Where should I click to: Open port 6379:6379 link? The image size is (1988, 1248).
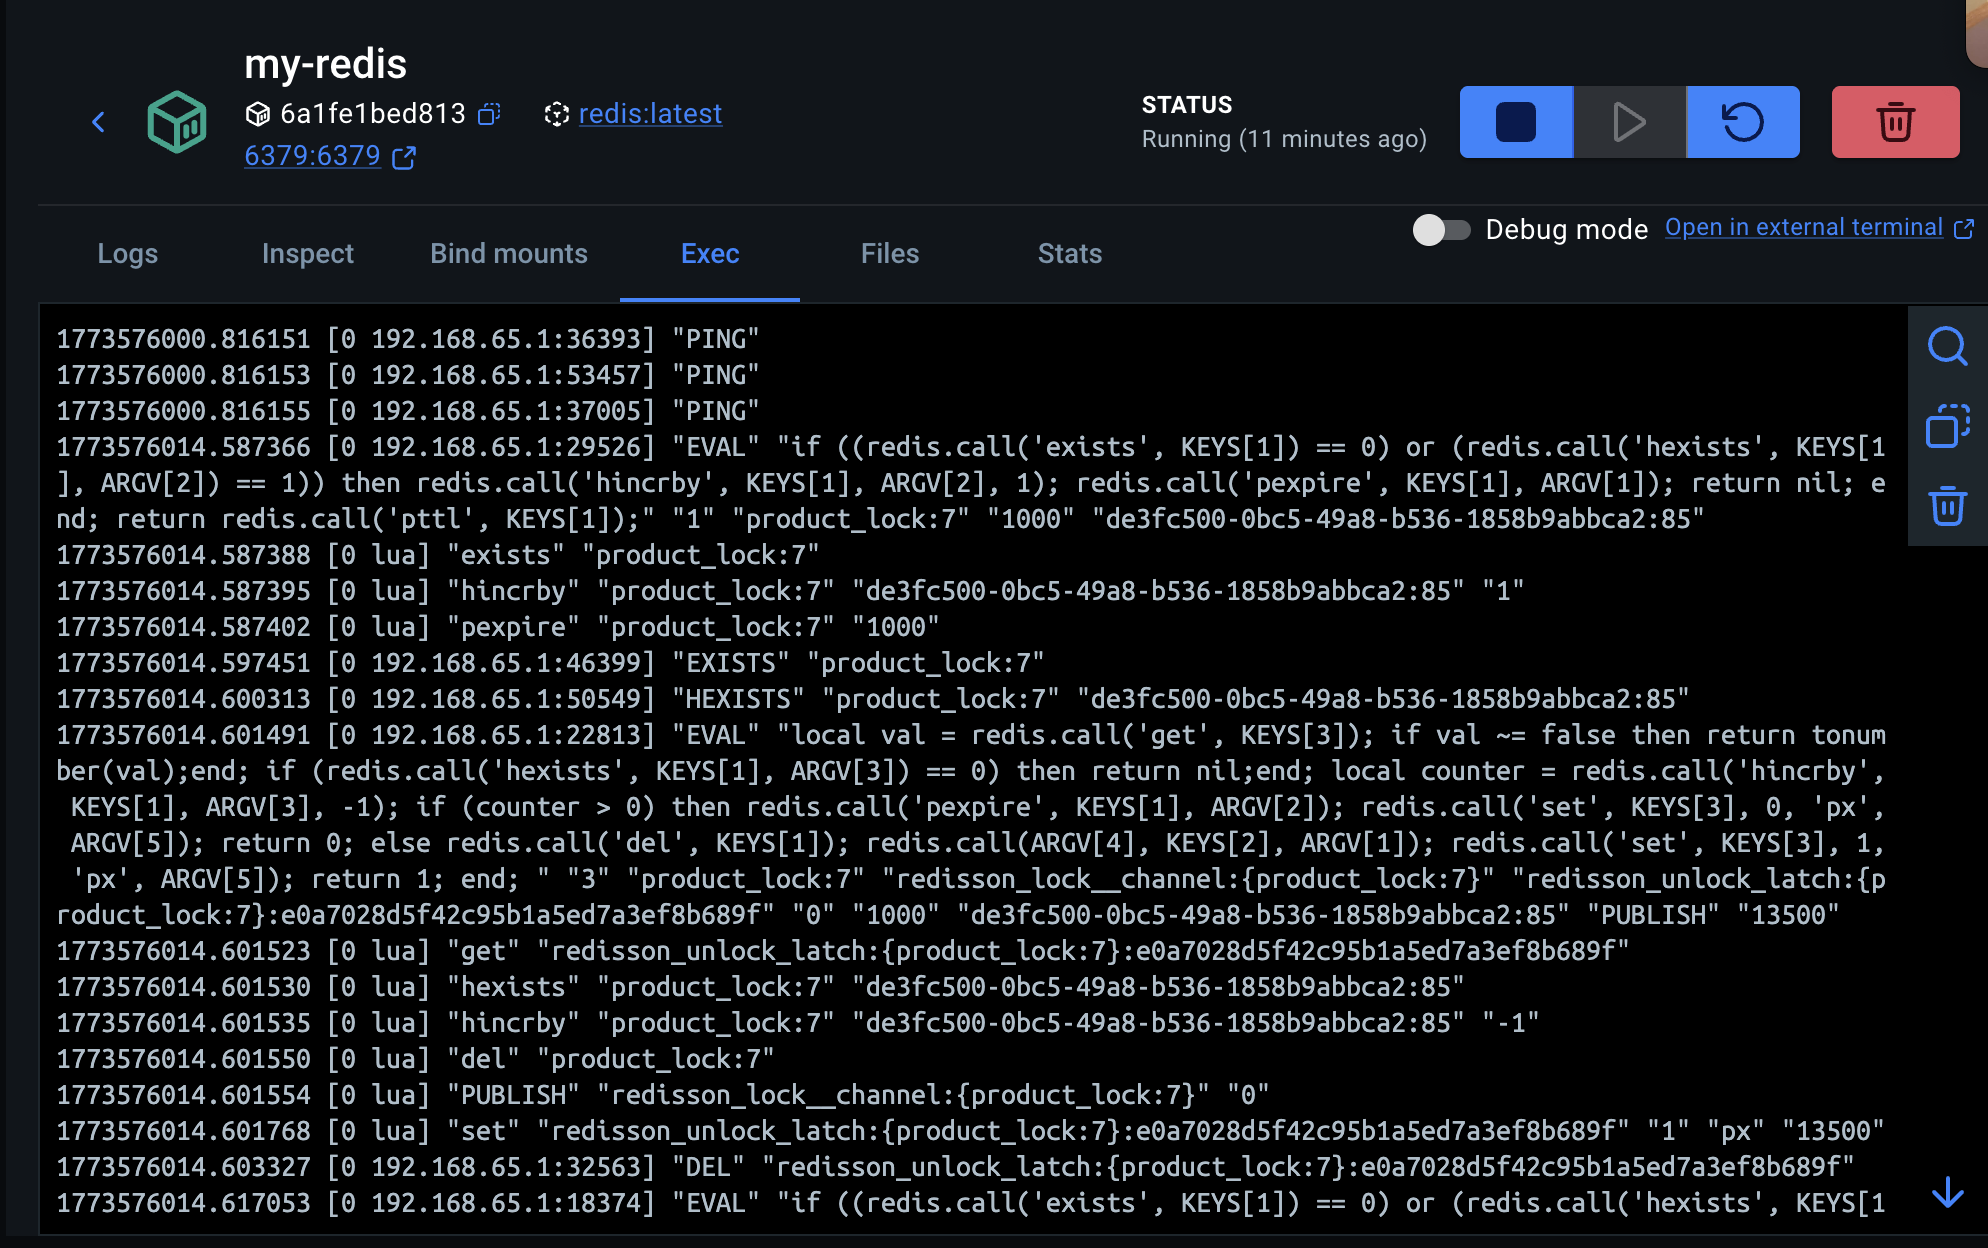312,156
